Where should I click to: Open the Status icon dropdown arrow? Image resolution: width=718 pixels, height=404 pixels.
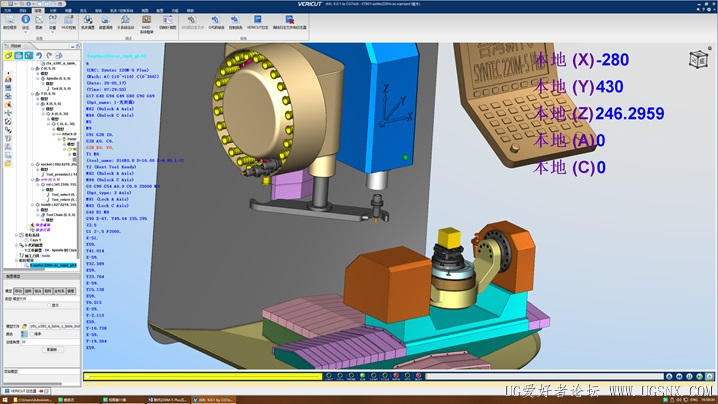click(26, 32)
